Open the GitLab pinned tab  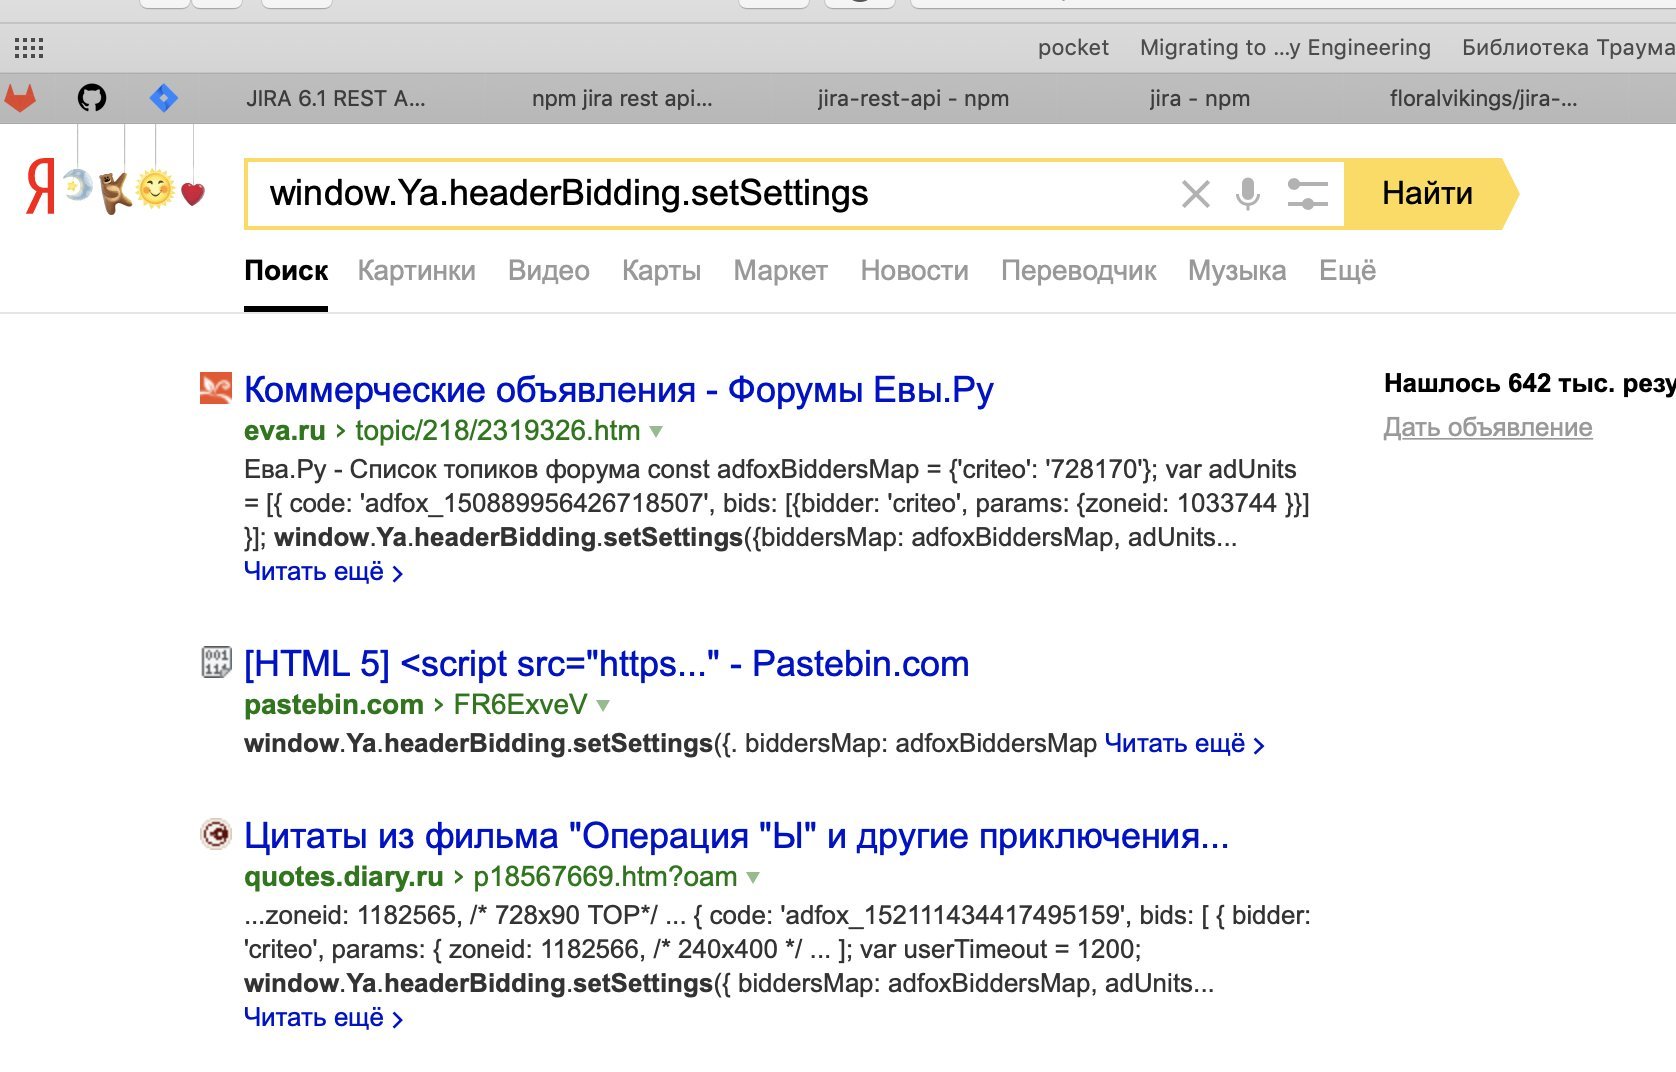20,98
